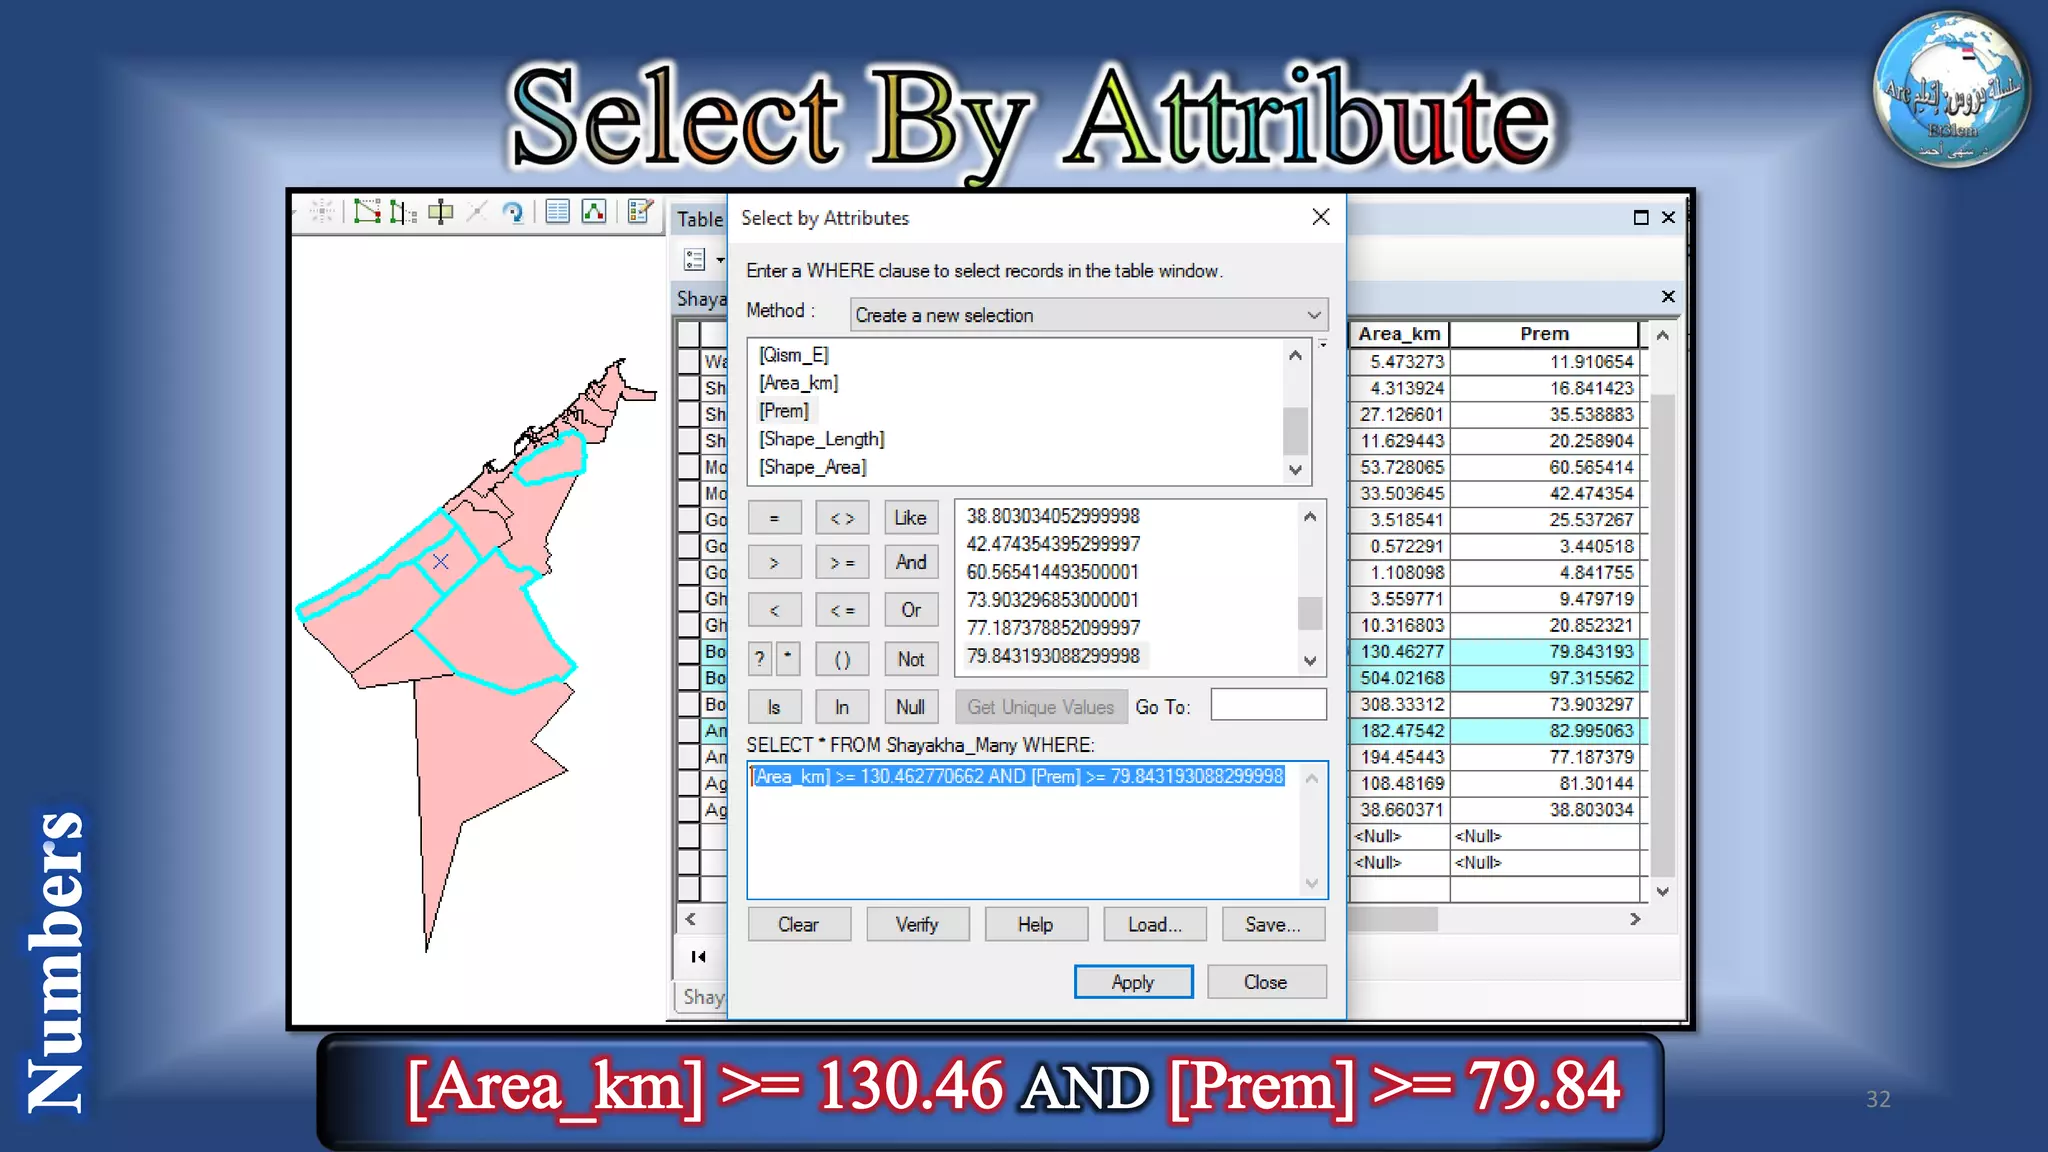Image resolution: width=2048 pixels, height=1152 pixels.
Task: Click the Apply button
Action: tap(1132, 982)
